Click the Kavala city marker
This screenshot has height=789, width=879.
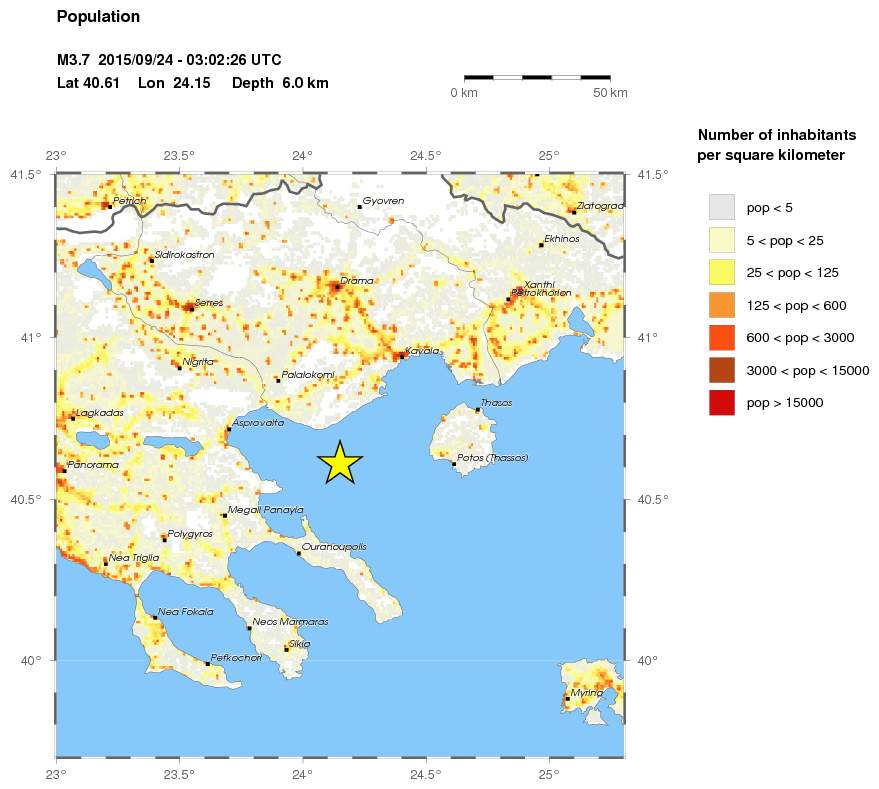(401, 357)
